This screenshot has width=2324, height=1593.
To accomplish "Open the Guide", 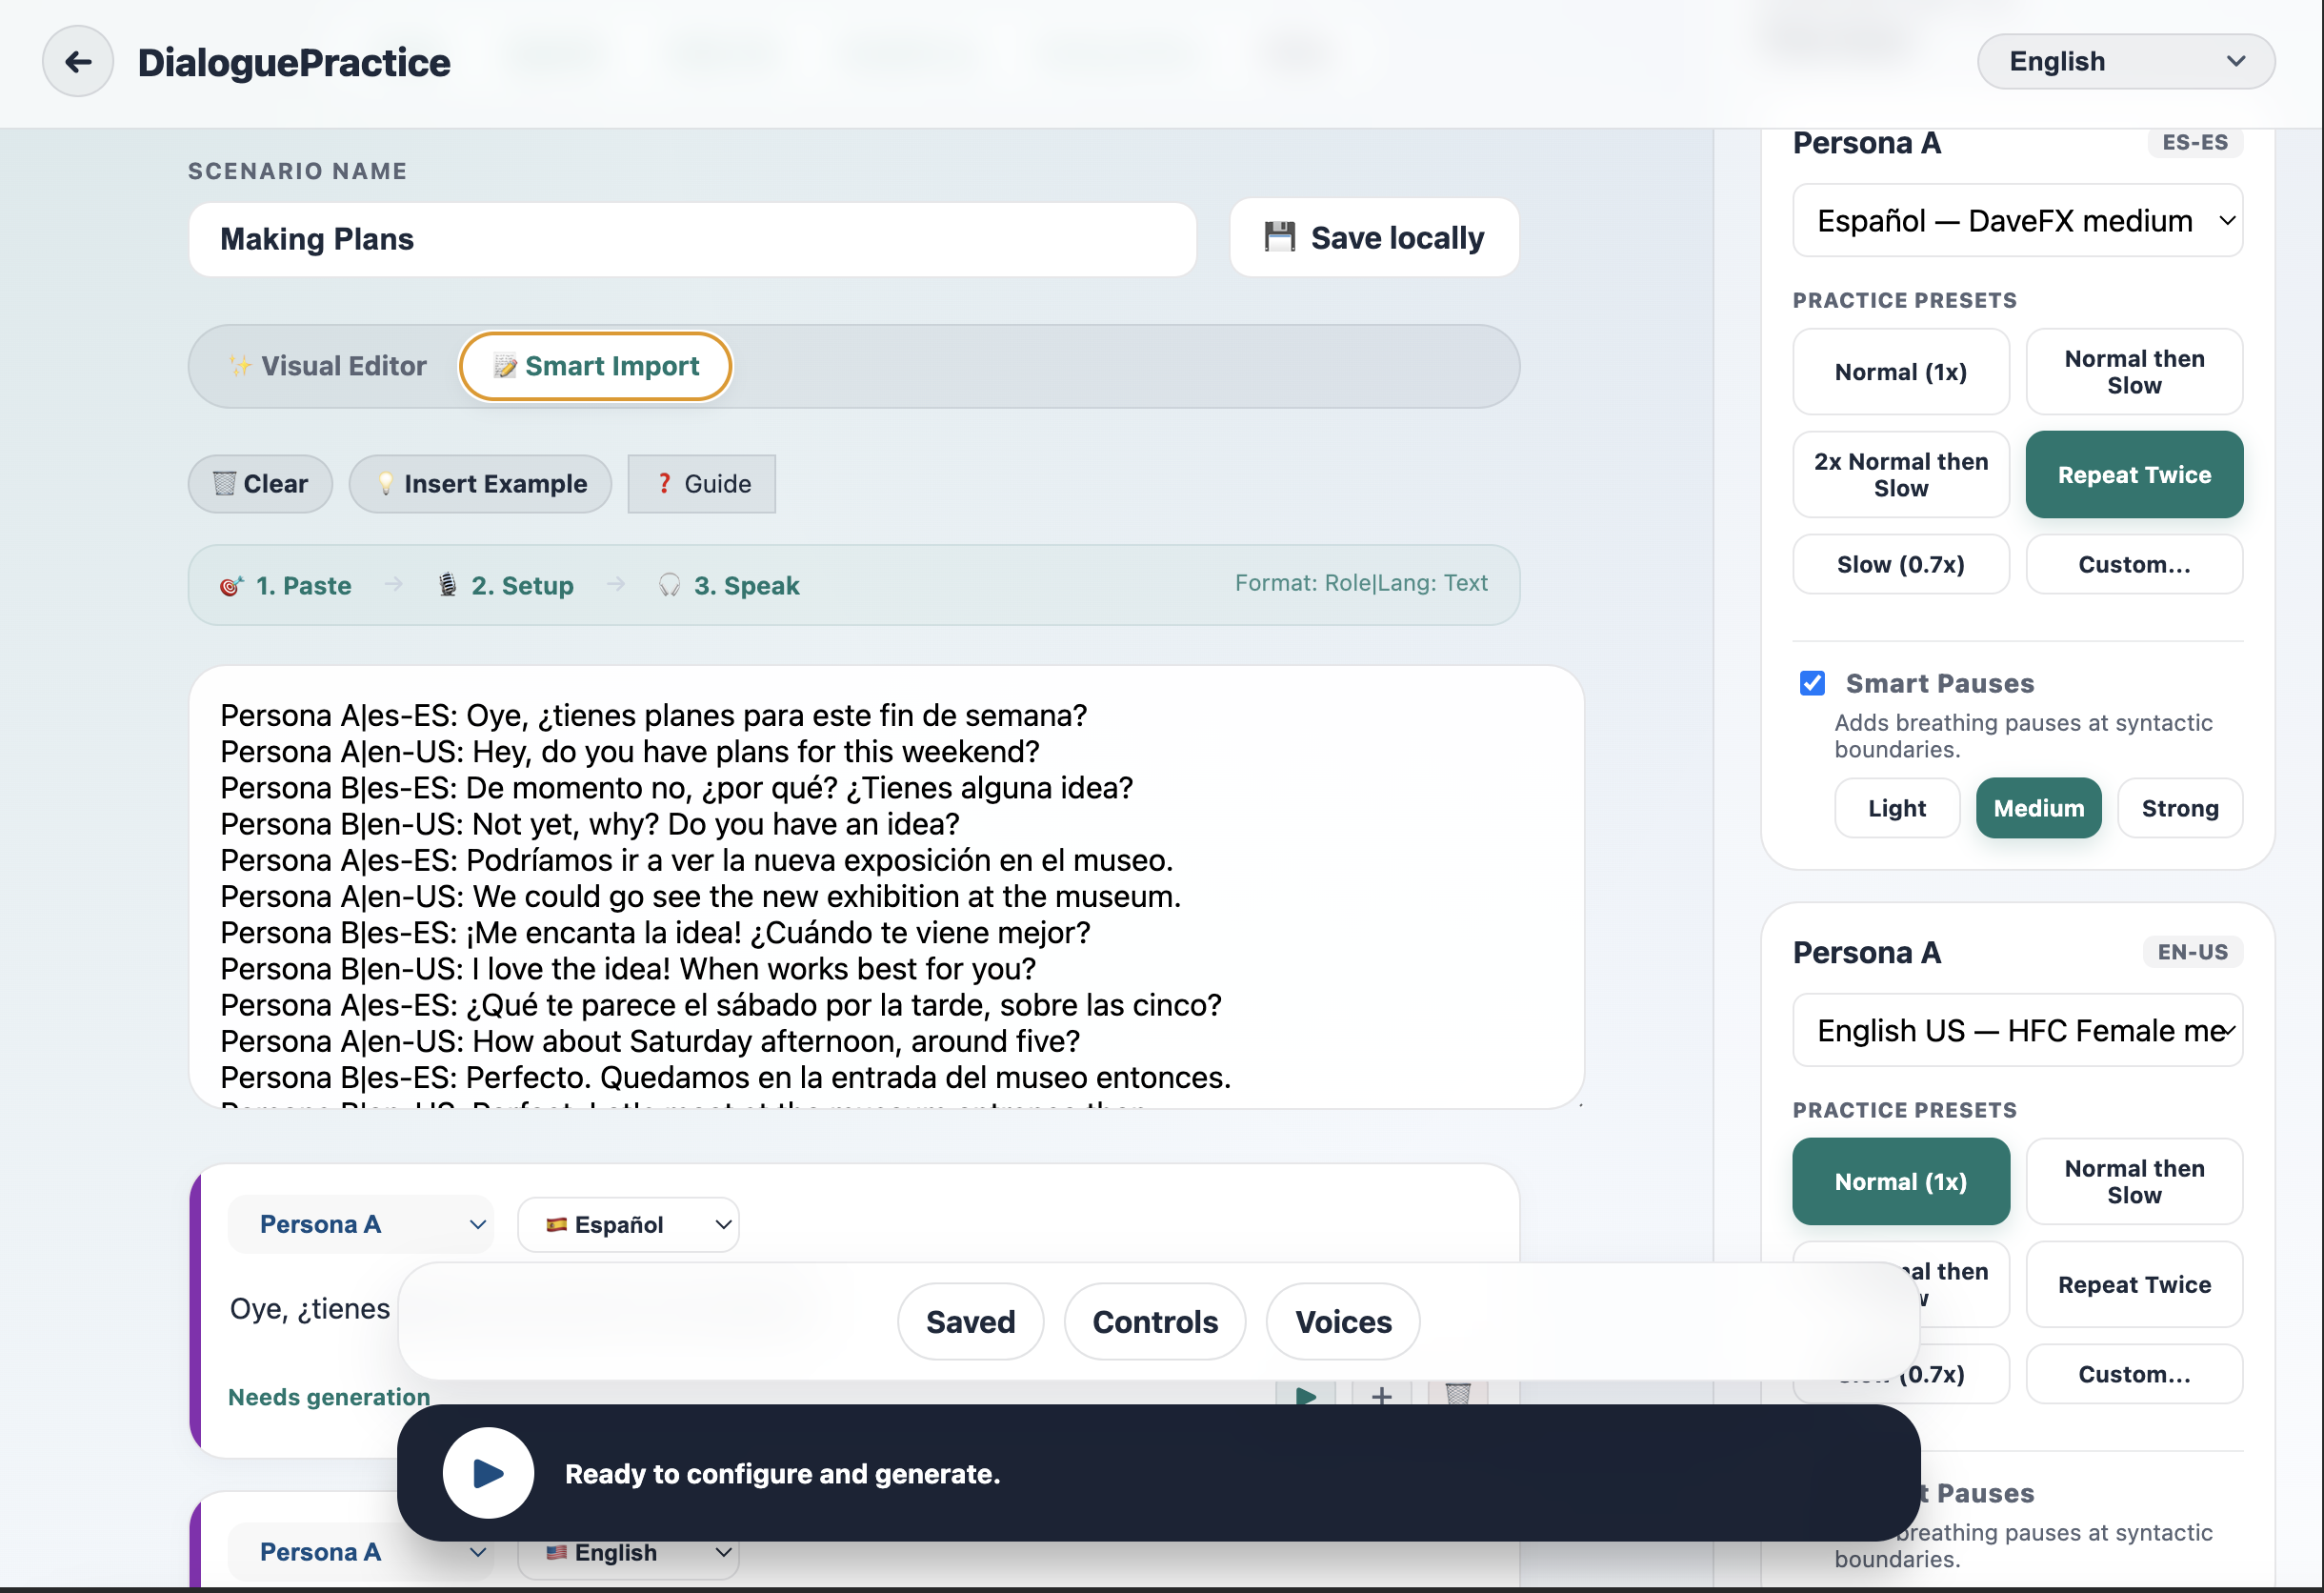I will click(x=702, y=484).
